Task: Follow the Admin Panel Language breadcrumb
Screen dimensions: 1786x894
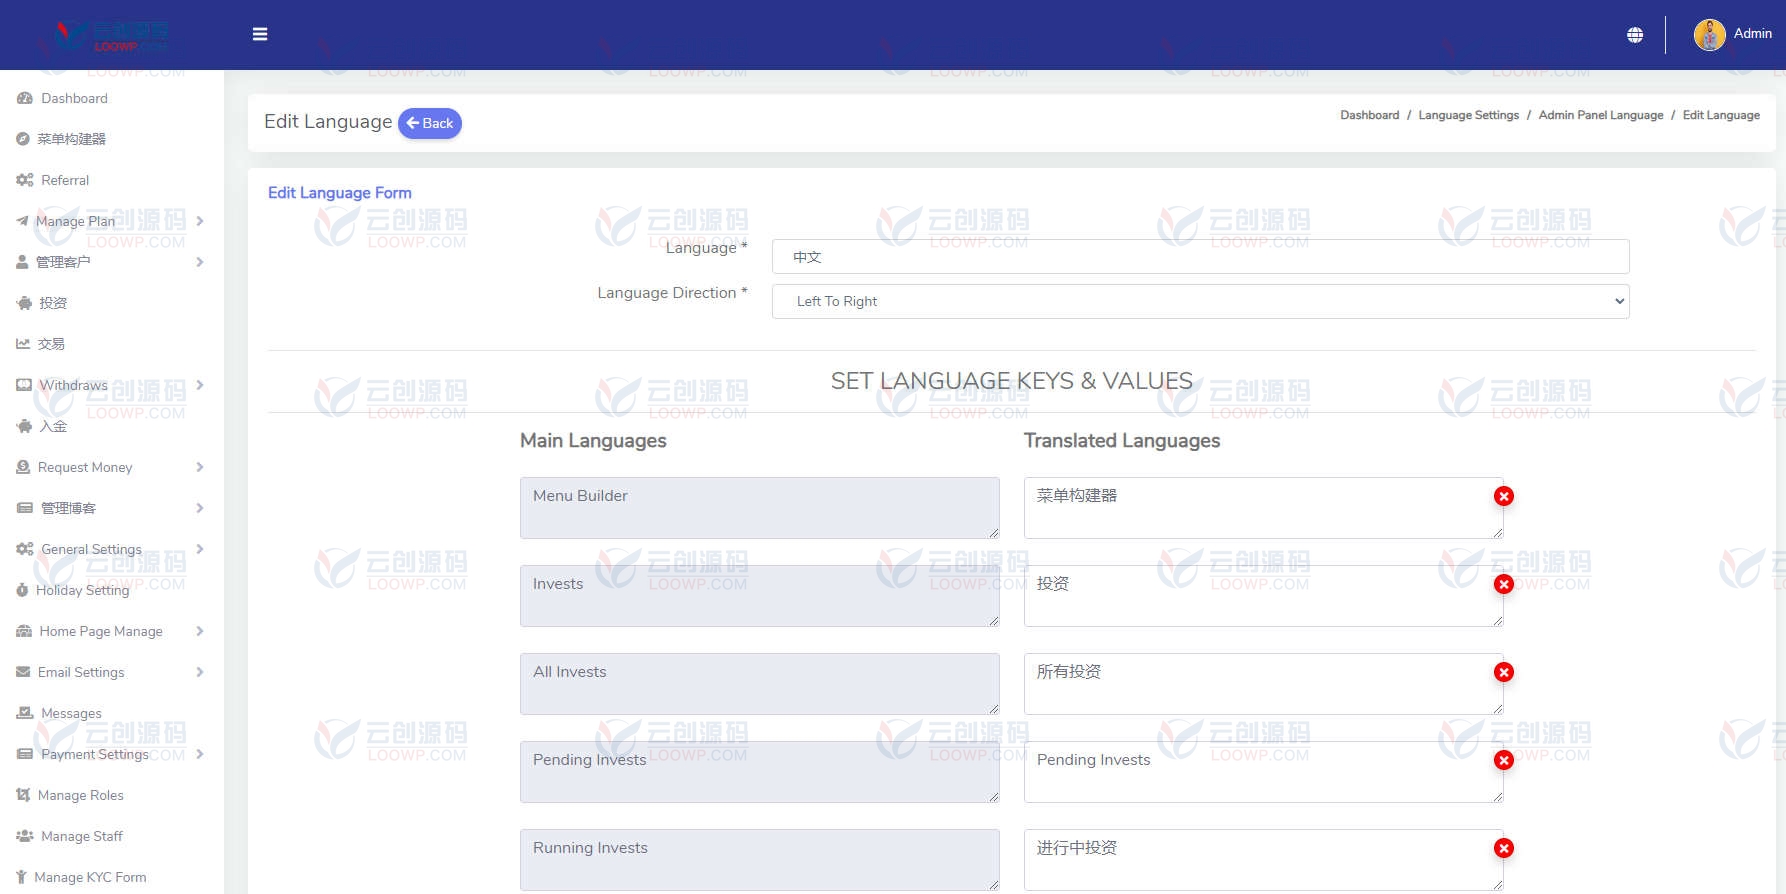Action: [x=1601, y=115]
